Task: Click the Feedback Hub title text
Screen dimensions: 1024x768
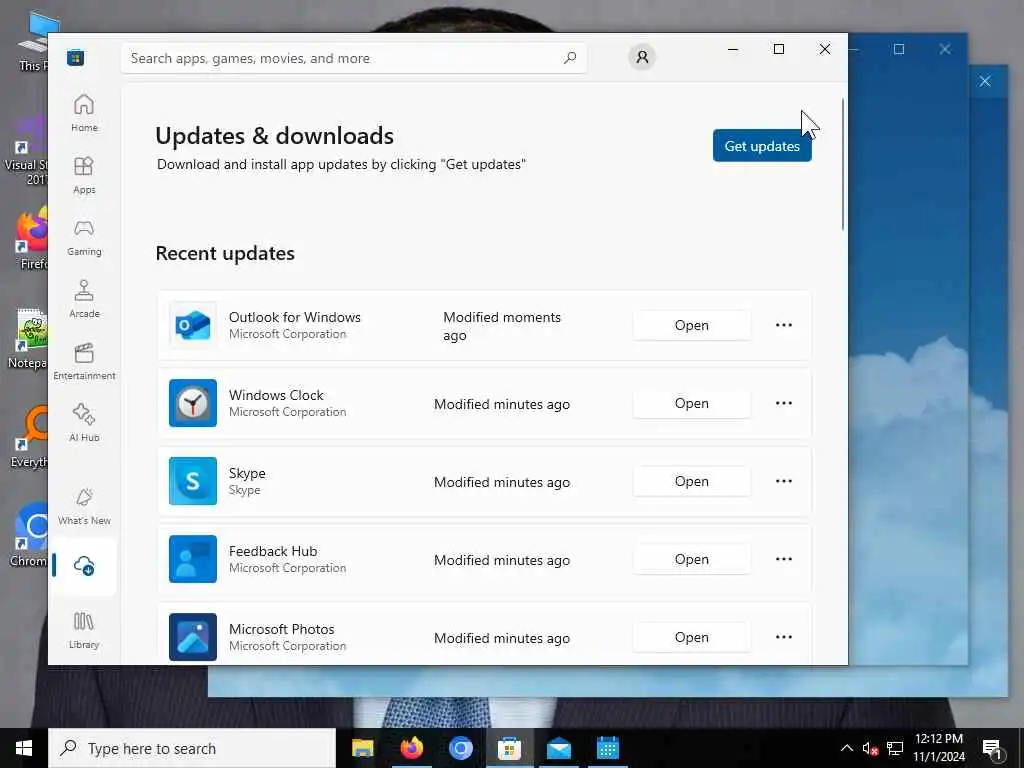Action: pyautogui.click(x=273, y=551)
